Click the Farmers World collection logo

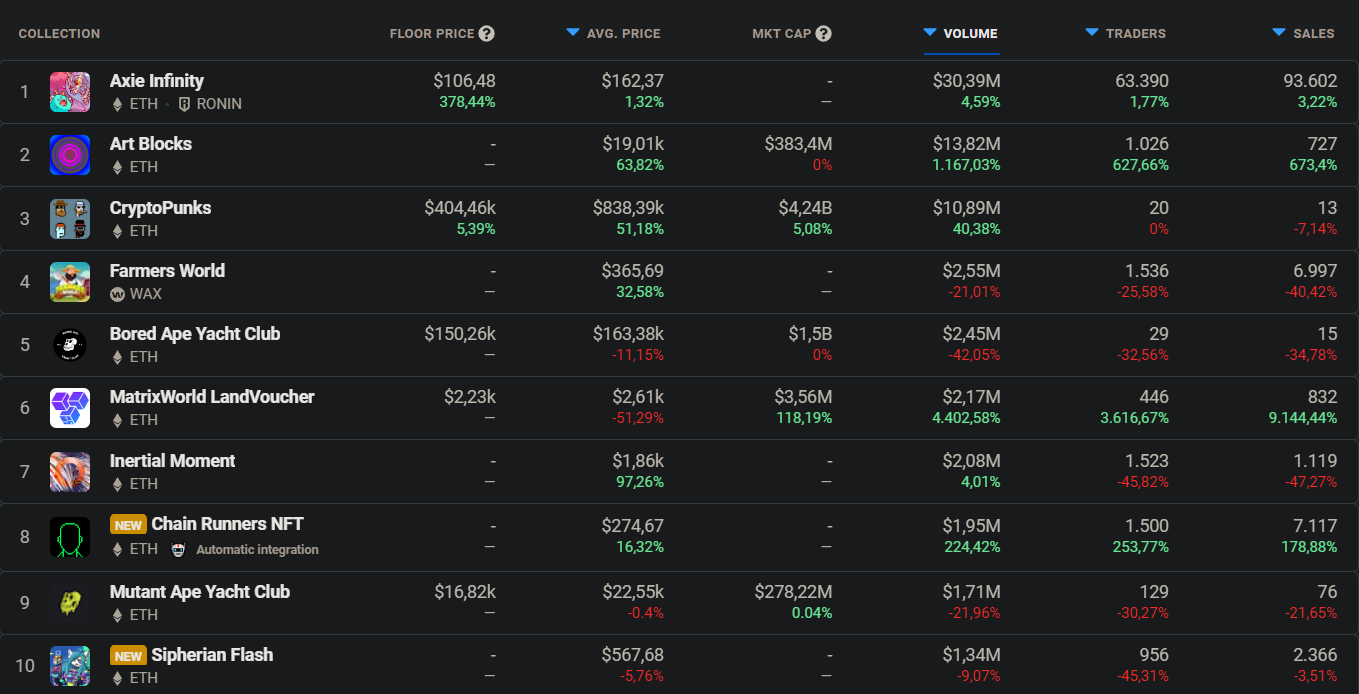point(70,282)
